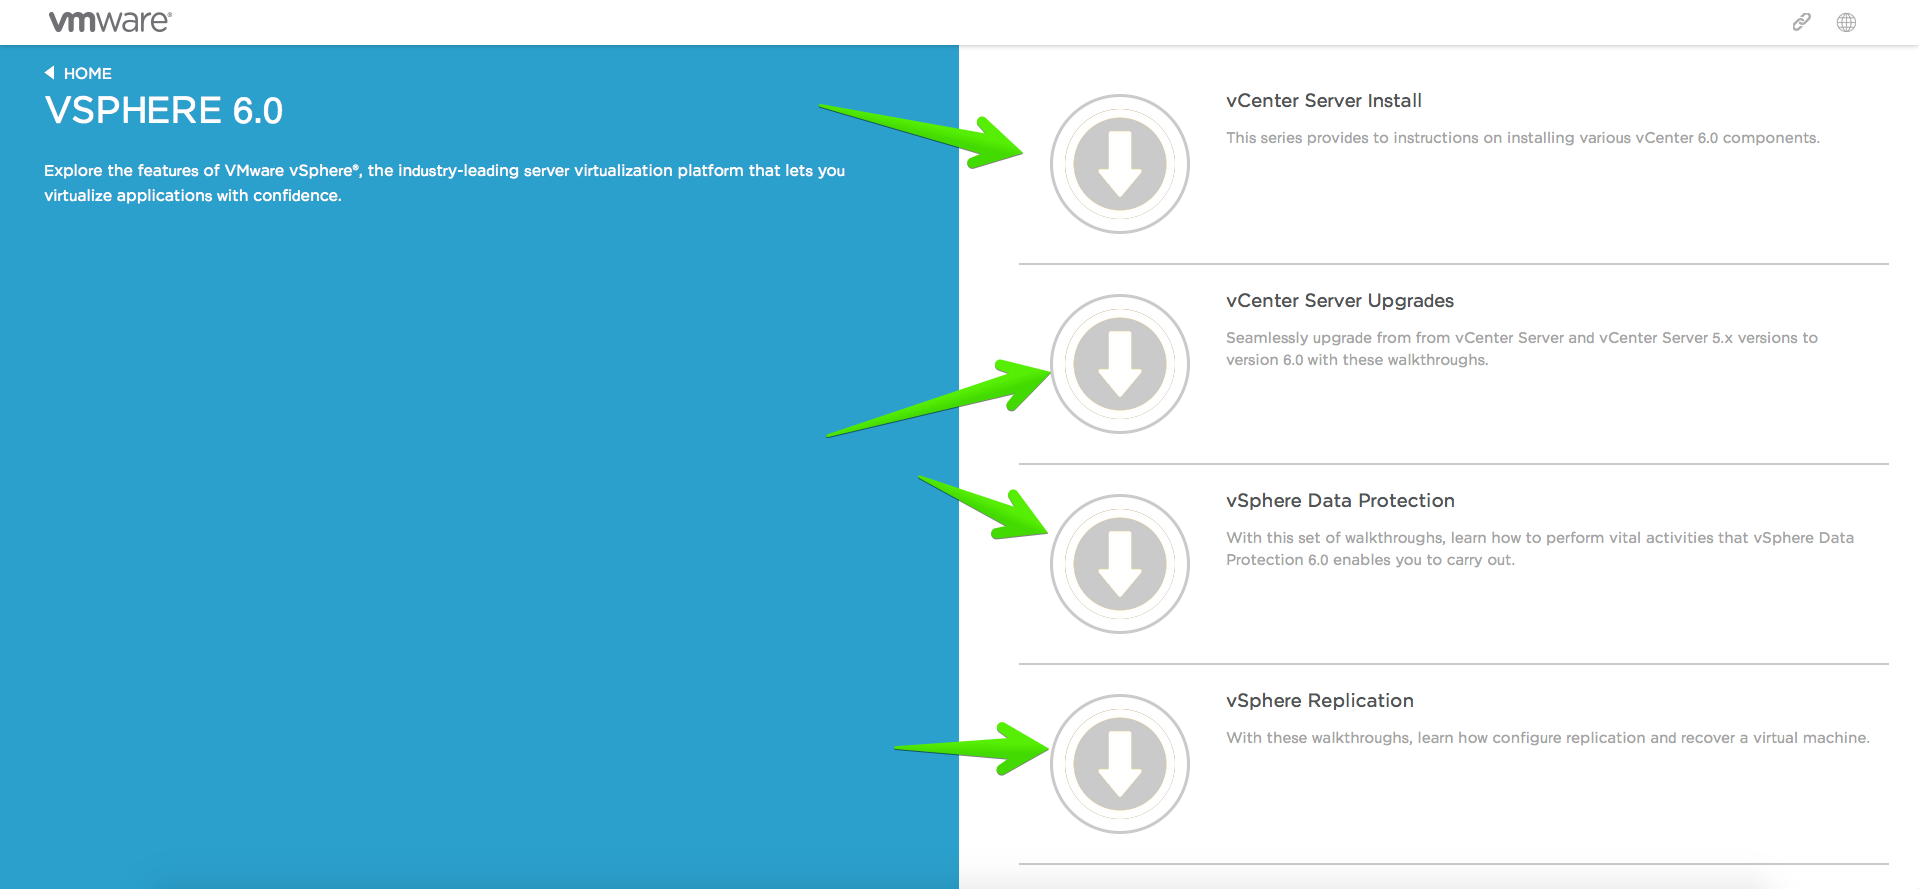The height and width of the screenshot is (889, 1919).
Task: Click vCenter Server Upgrades download icon
Action: tap(1119, 364)
